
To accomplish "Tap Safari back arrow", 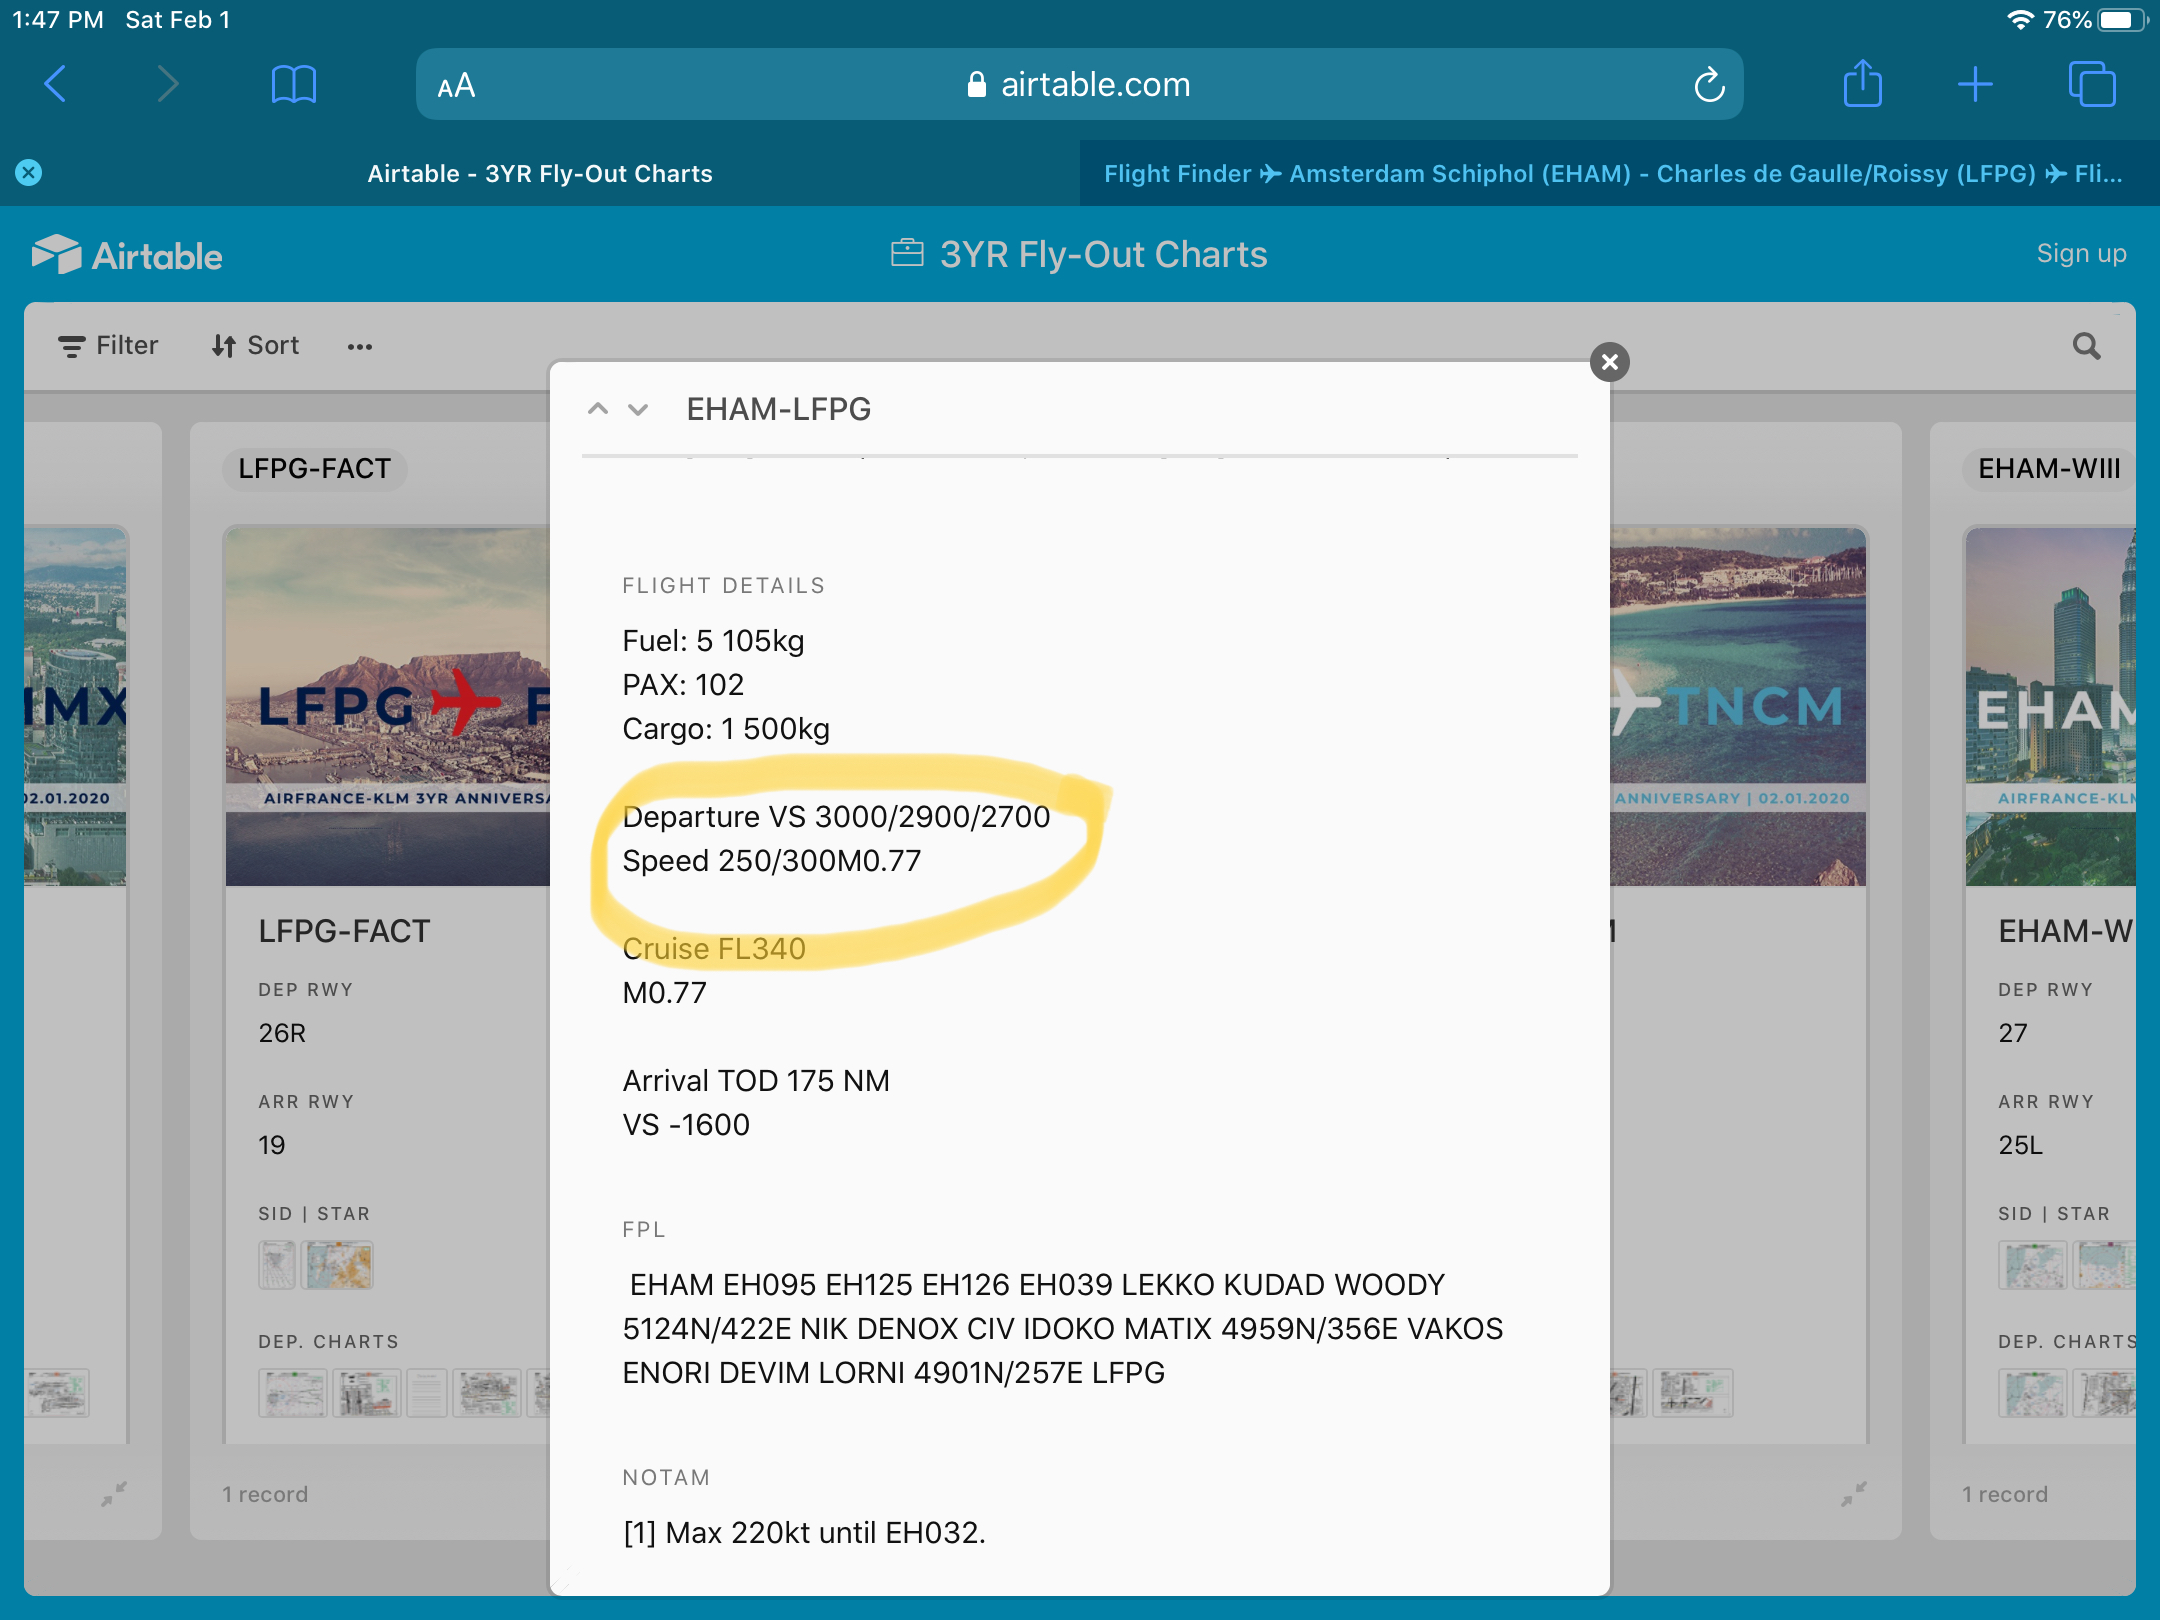I will (x=56, y=84).
